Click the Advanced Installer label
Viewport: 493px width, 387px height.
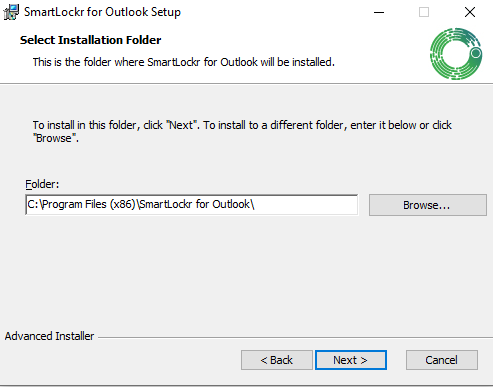[x=49, y=336]
